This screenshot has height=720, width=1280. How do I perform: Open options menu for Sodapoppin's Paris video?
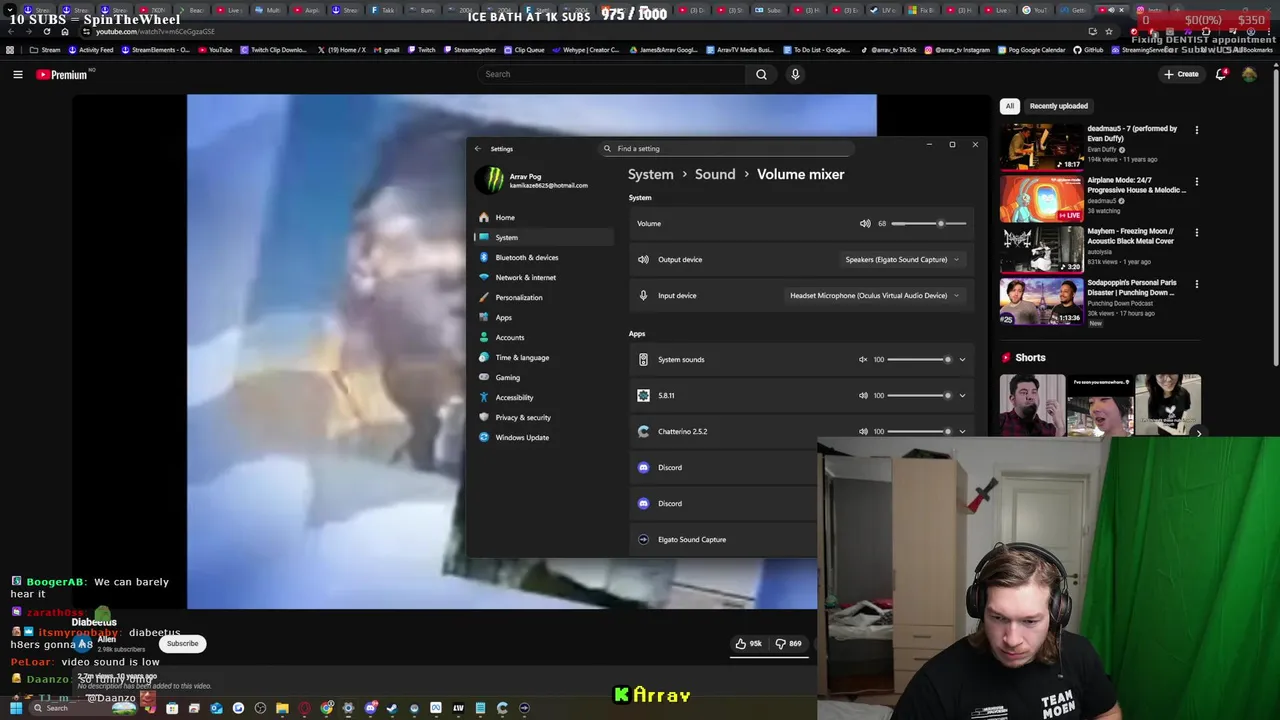(x=1196, y=284)
